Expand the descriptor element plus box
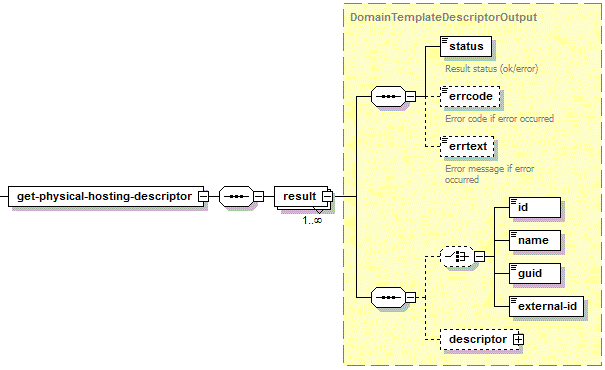605x370 pixels. [x=519, y=340]
